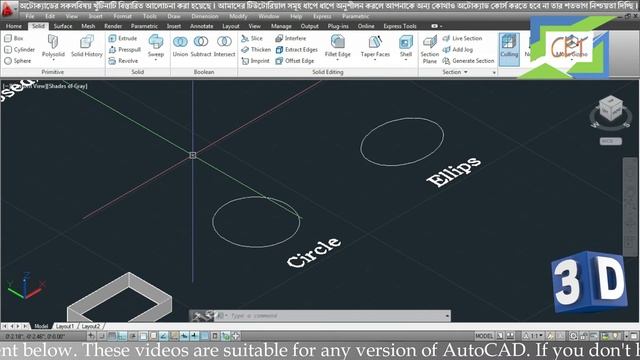Open the File menu
This screenshot has height=360, width=640.
pos(30,16)
